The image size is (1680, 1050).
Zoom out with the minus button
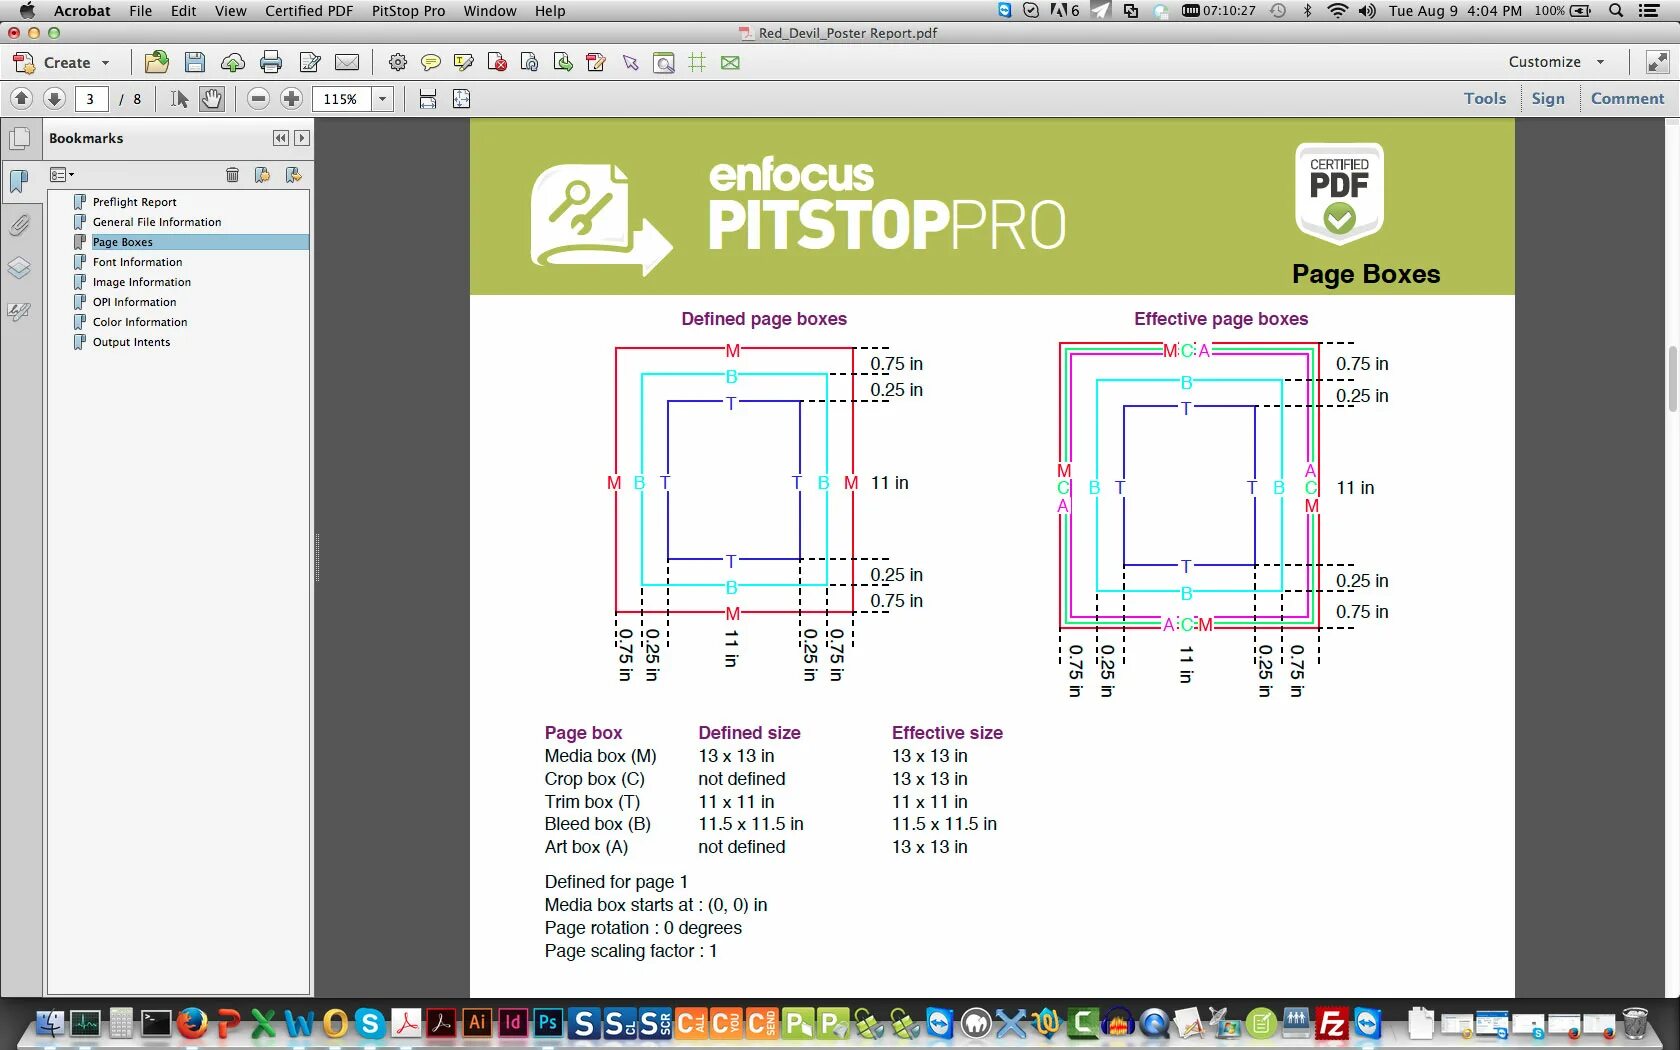[258, 98]
